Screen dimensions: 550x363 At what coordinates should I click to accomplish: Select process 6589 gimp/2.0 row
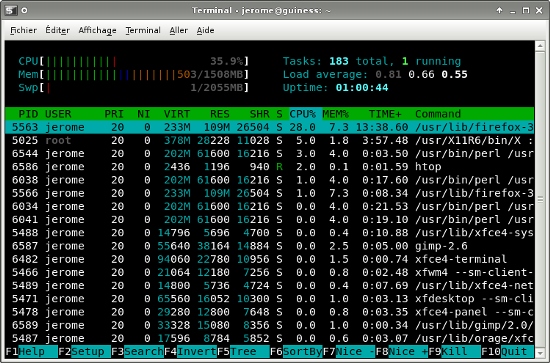[269, 325]
